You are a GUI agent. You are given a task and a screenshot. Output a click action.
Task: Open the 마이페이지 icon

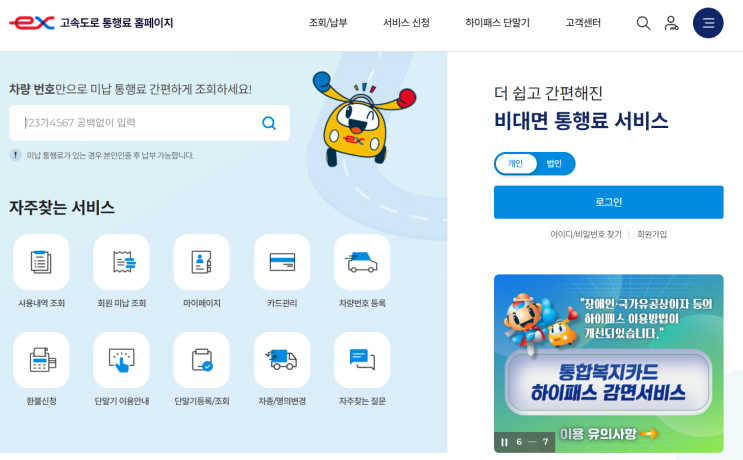(201, 262)
